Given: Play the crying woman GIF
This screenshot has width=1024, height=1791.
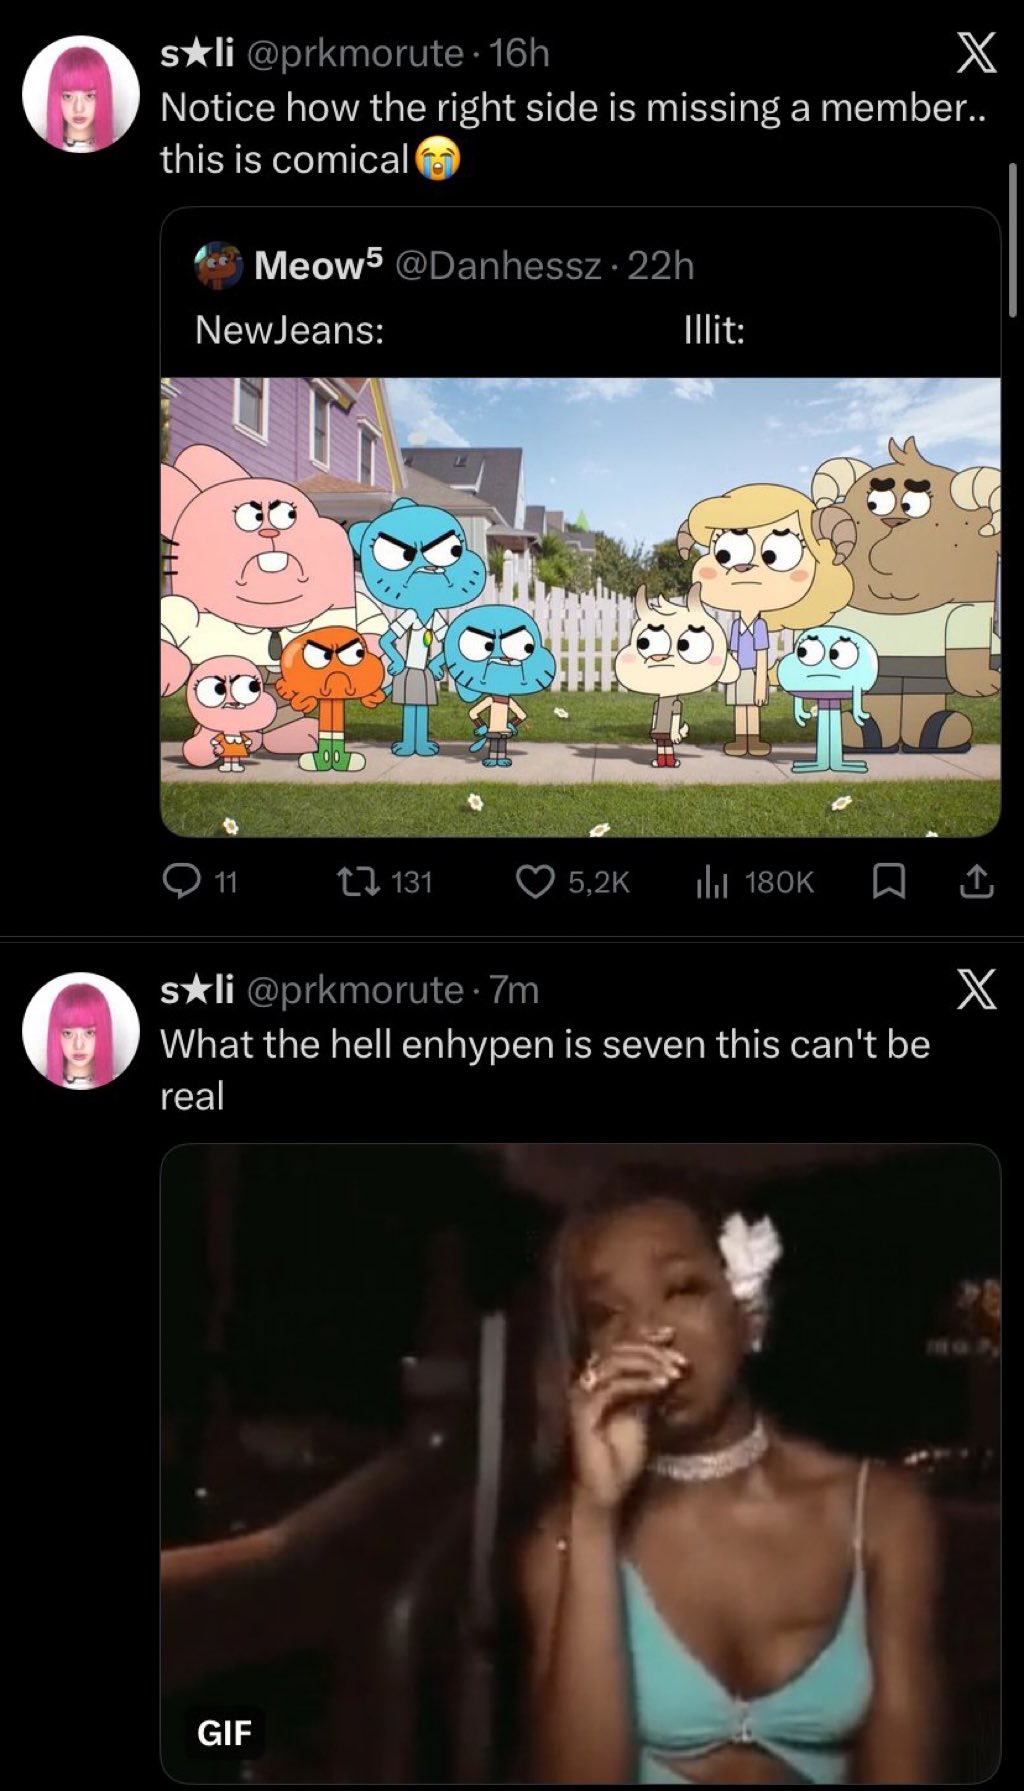Looking at the screenshot, I should coord(580,1463).
